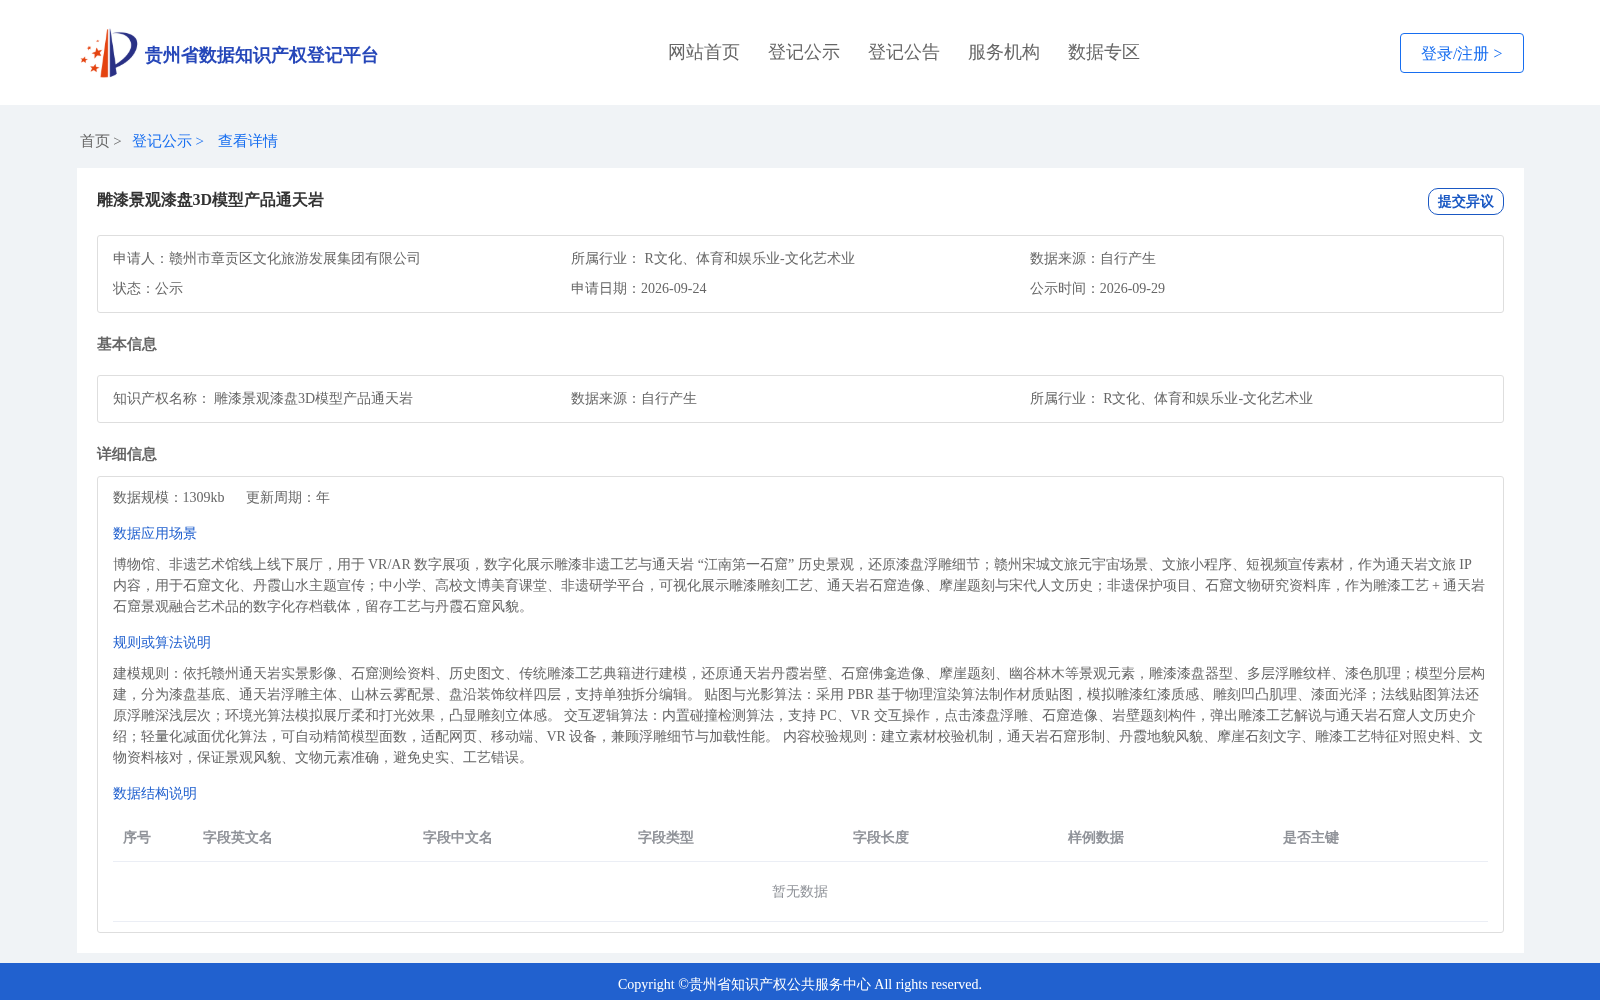Screen dimensions: 1600x1000
Task: Click the 数据应用场景 heading
Action: point(155,534)
